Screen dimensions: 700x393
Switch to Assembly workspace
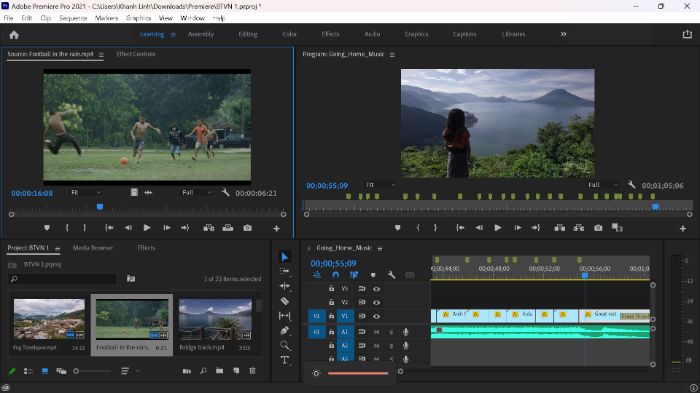(x=201, y=34)
